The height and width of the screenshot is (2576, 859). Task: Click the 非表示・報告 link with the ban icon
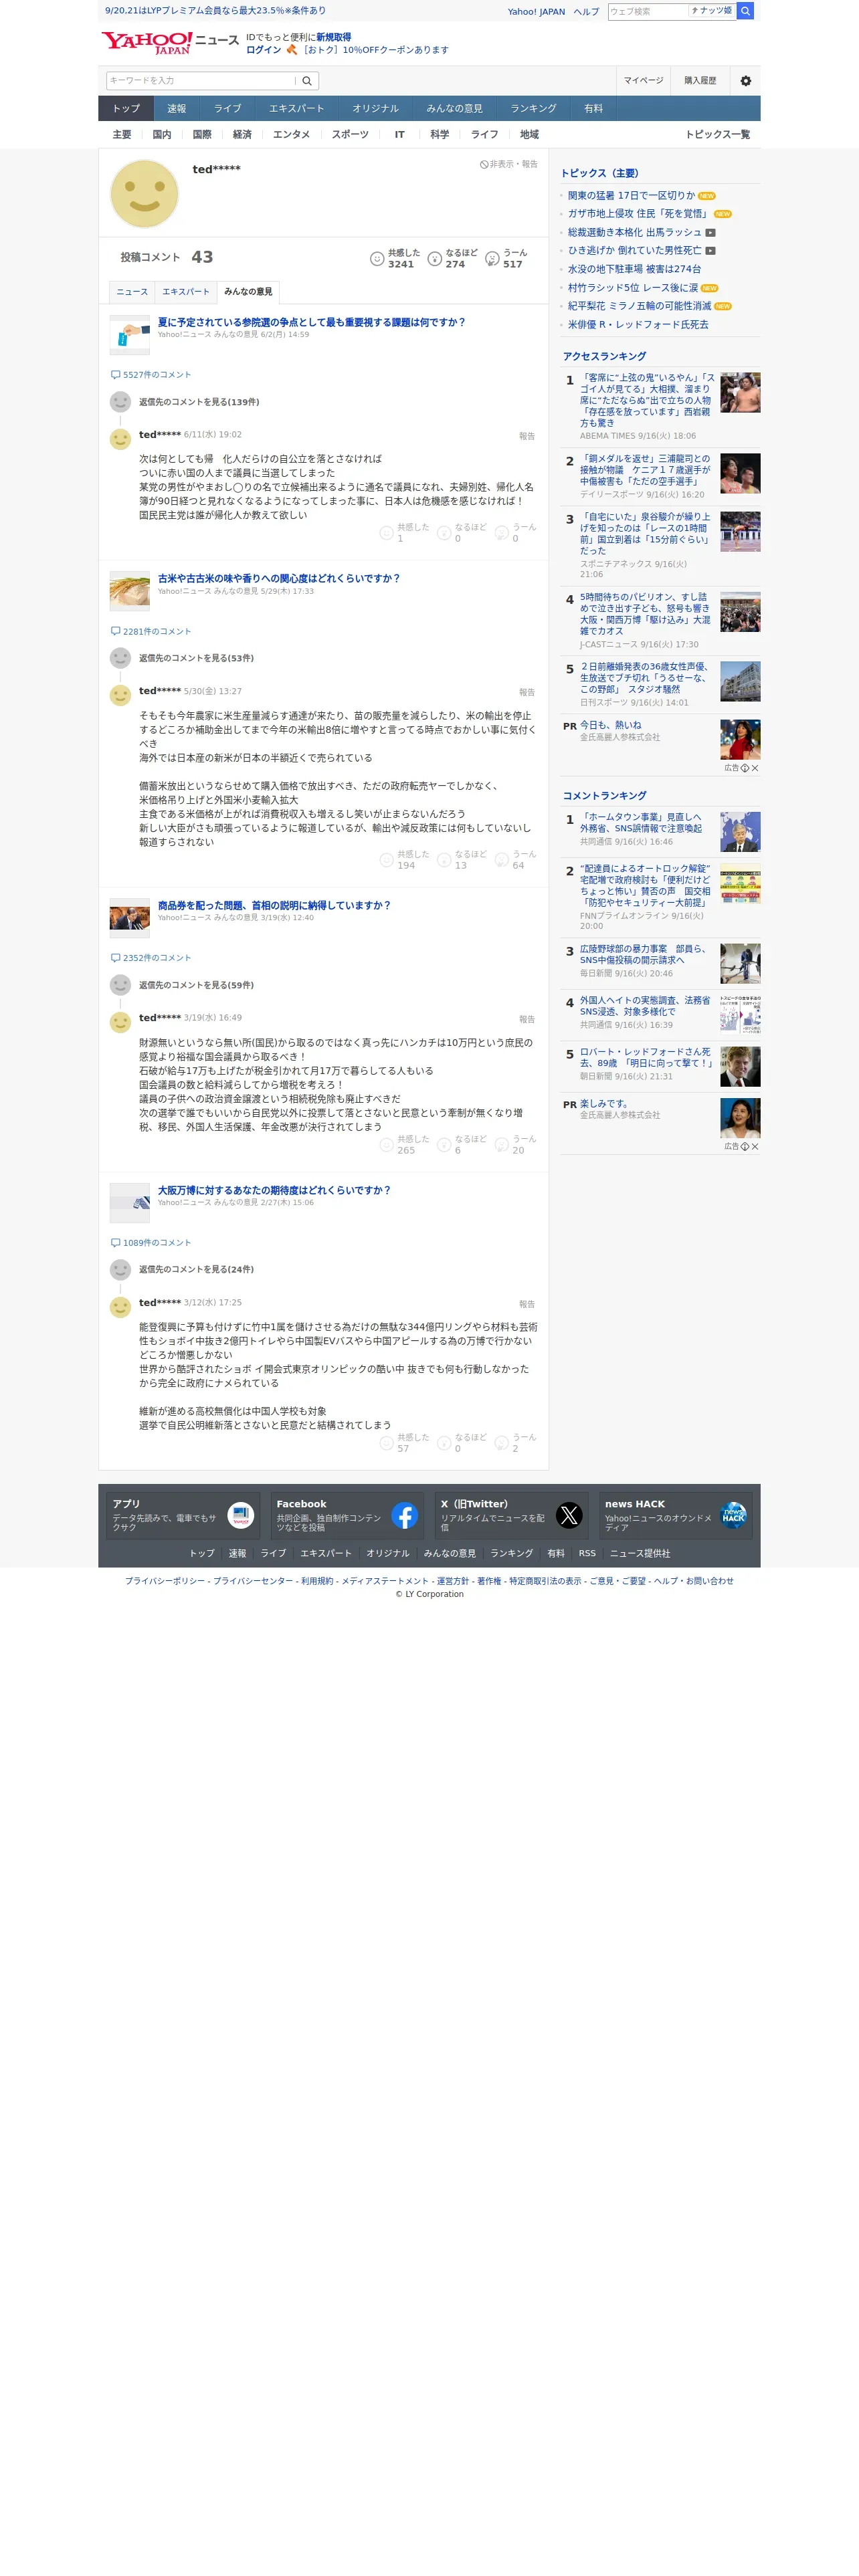tap(509, 164)
